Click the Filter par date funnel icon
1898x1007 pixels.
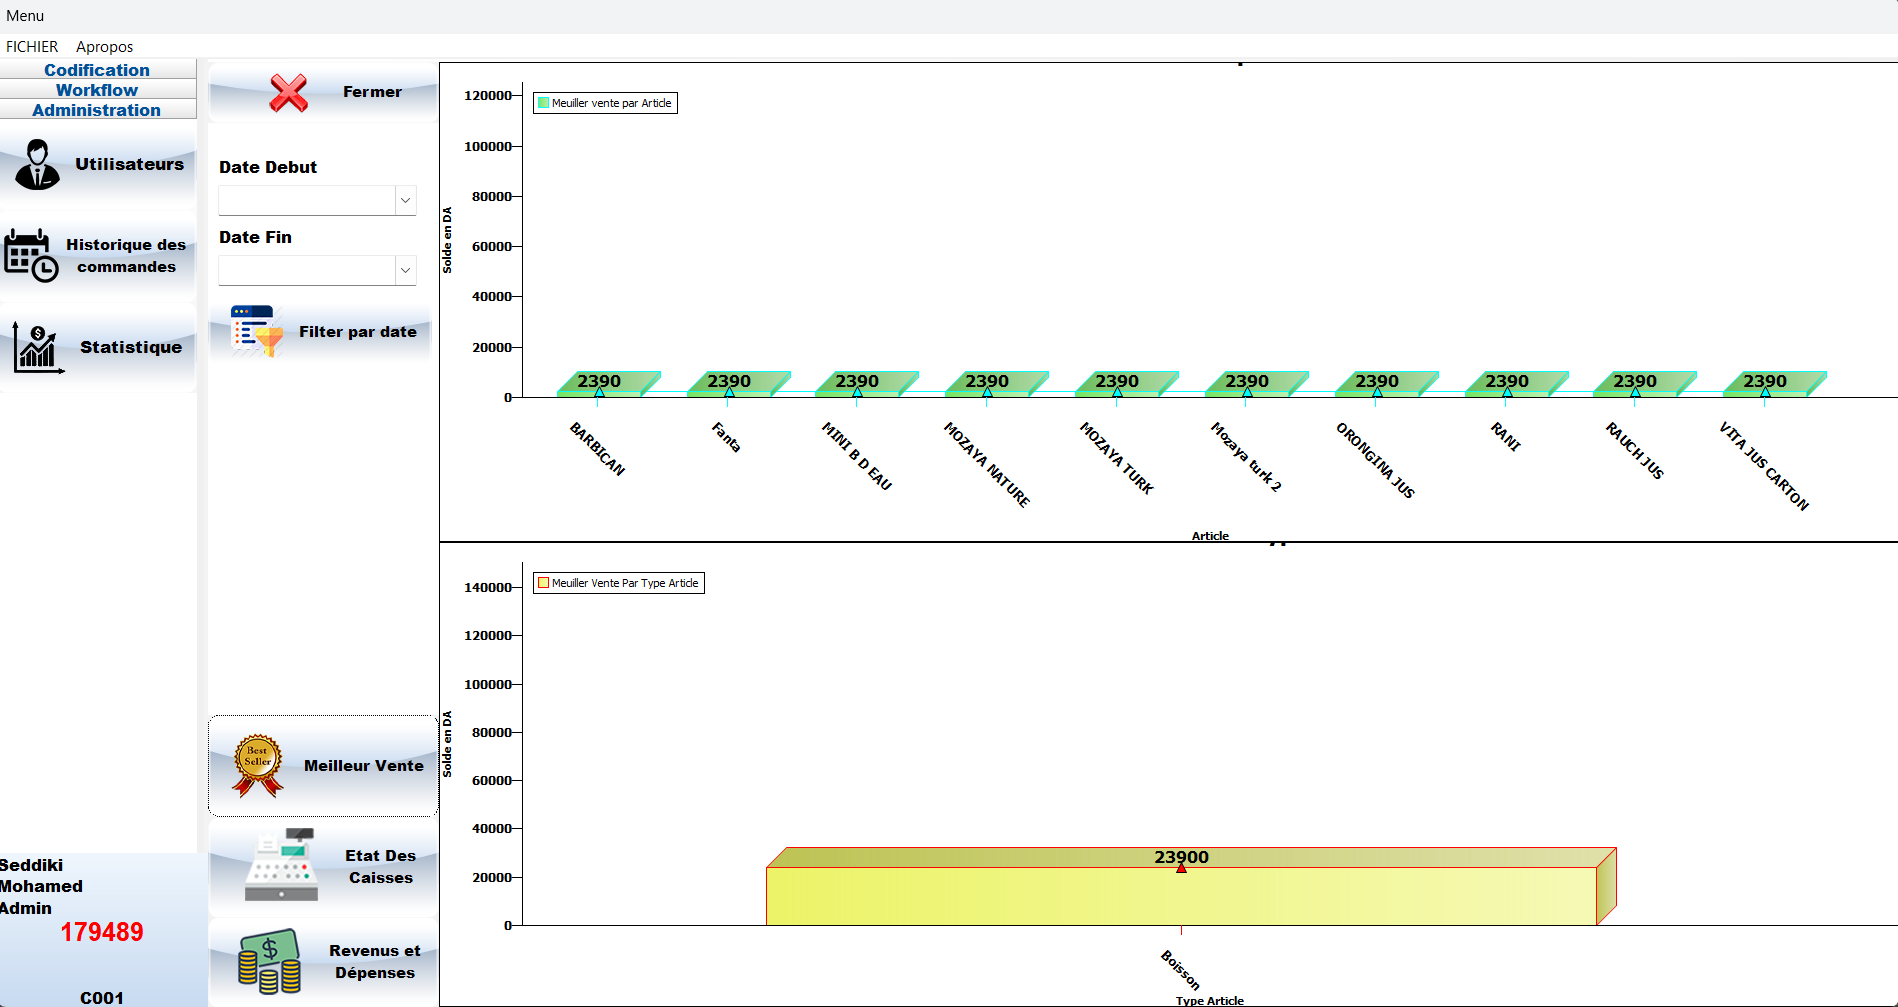click(x=257, y=331)
